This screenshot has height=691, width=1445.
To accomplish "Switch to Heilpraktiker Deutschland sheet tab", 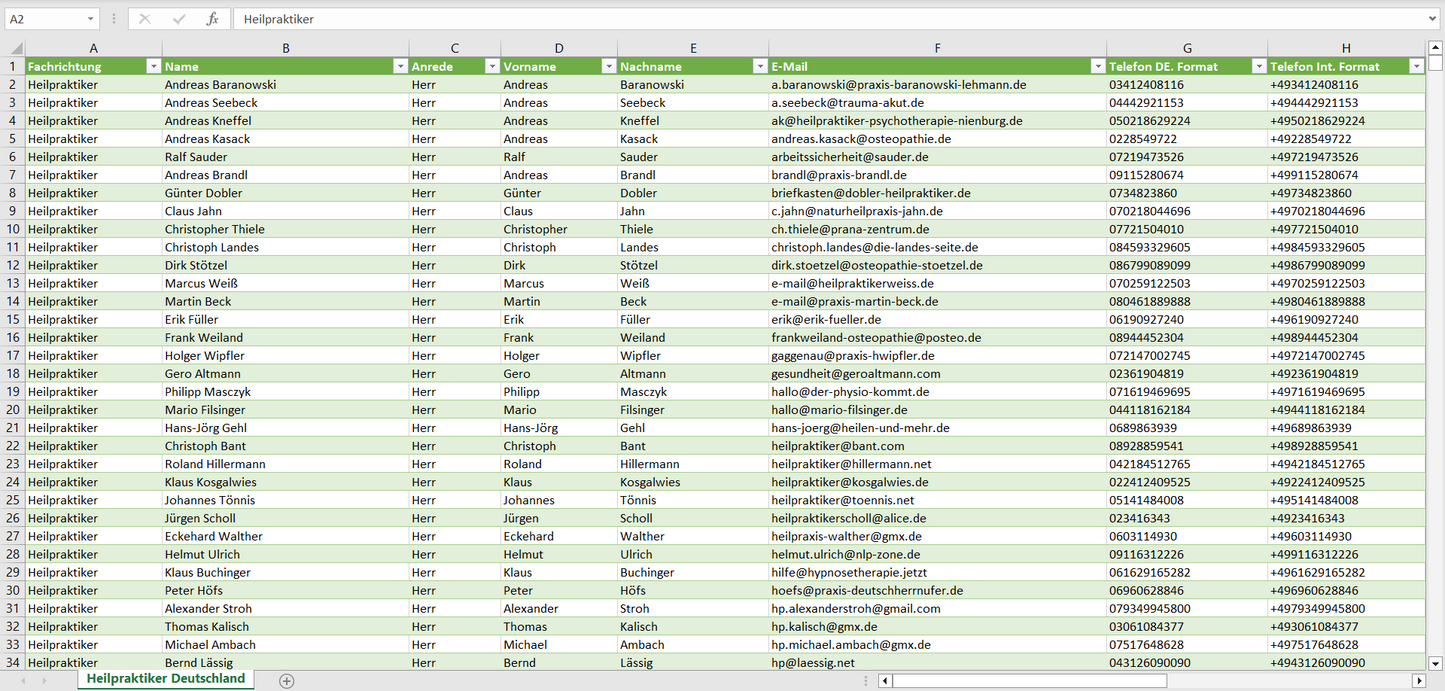I will (166, 679).
